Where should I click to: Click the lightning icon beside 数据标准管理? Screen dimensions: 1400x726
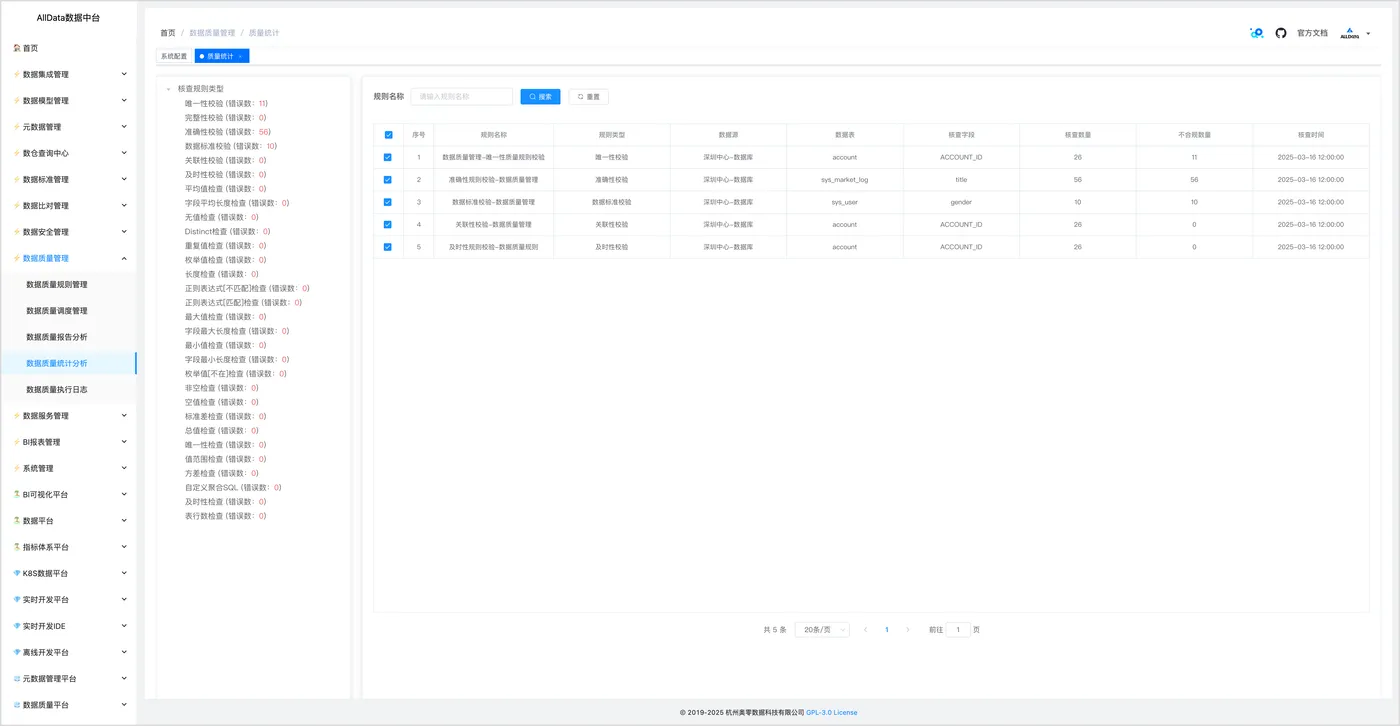coord(17,180)
